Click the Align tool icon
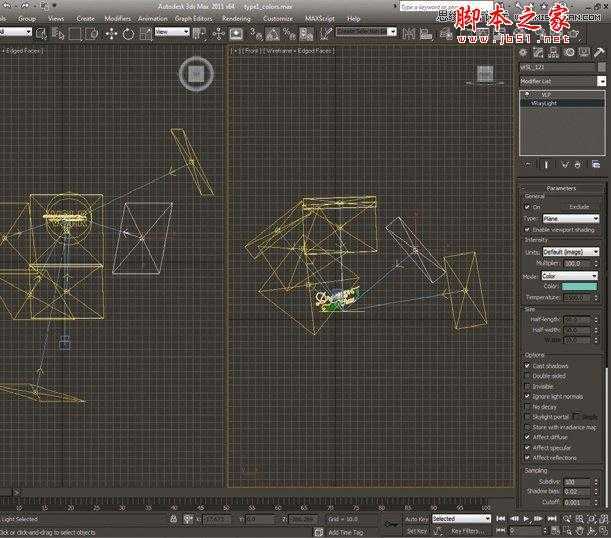The height and width of the screenshot is (538, 611). pos(426,34)
